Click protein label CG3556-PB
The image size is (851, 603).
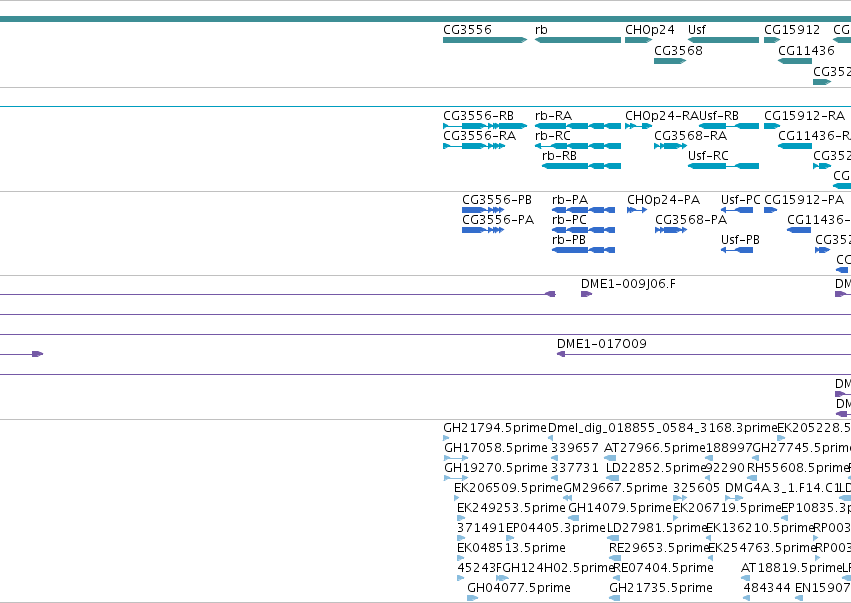click(x=497, y=200)
